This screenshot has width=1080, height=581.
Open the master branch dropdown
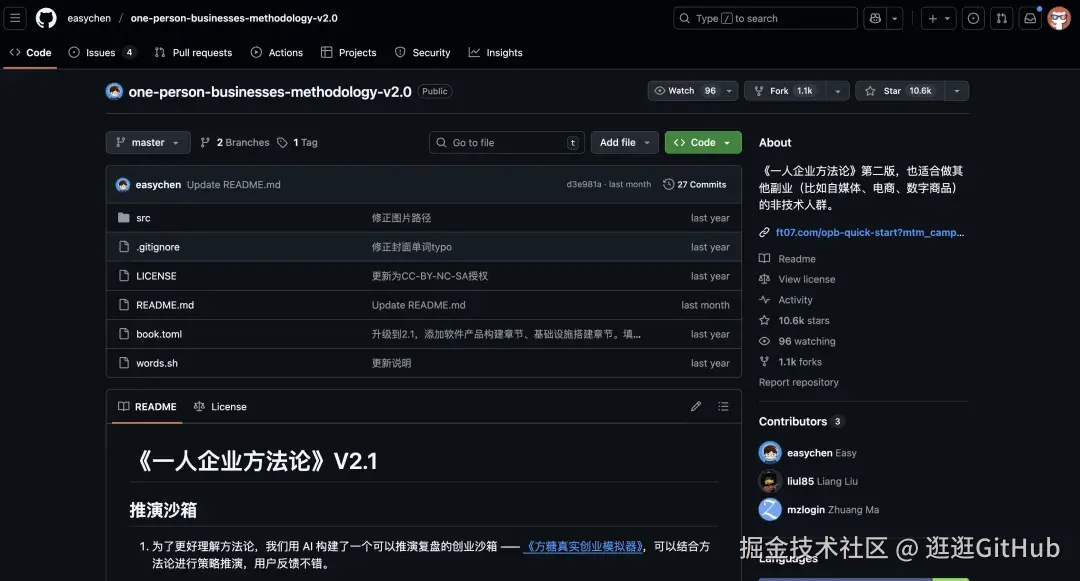(x=148, y=142)
